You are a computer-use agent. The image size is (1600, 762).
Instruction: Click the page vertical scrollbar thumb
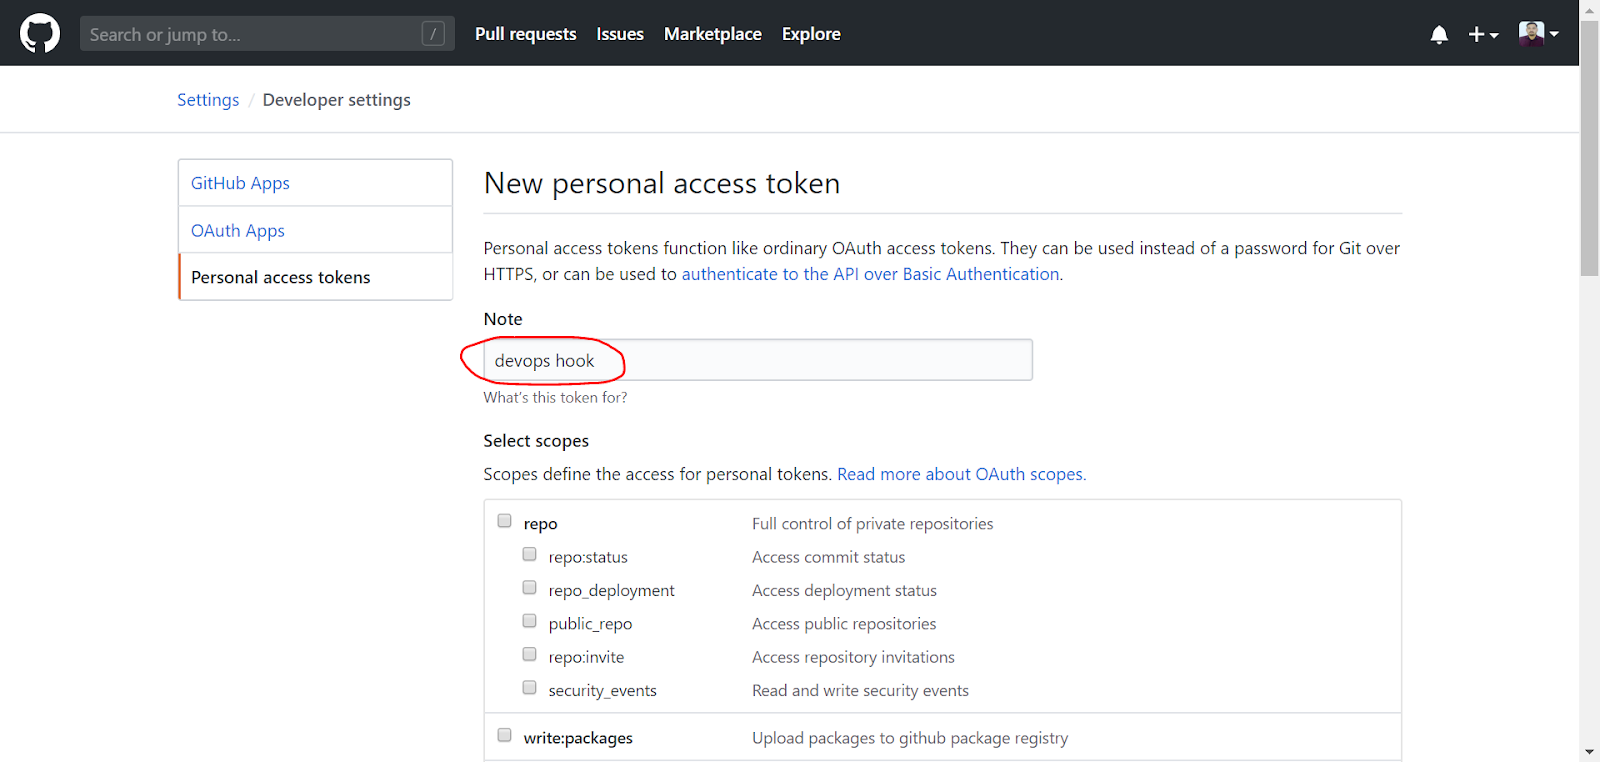pyautogui.click(x=1589, y=148)
